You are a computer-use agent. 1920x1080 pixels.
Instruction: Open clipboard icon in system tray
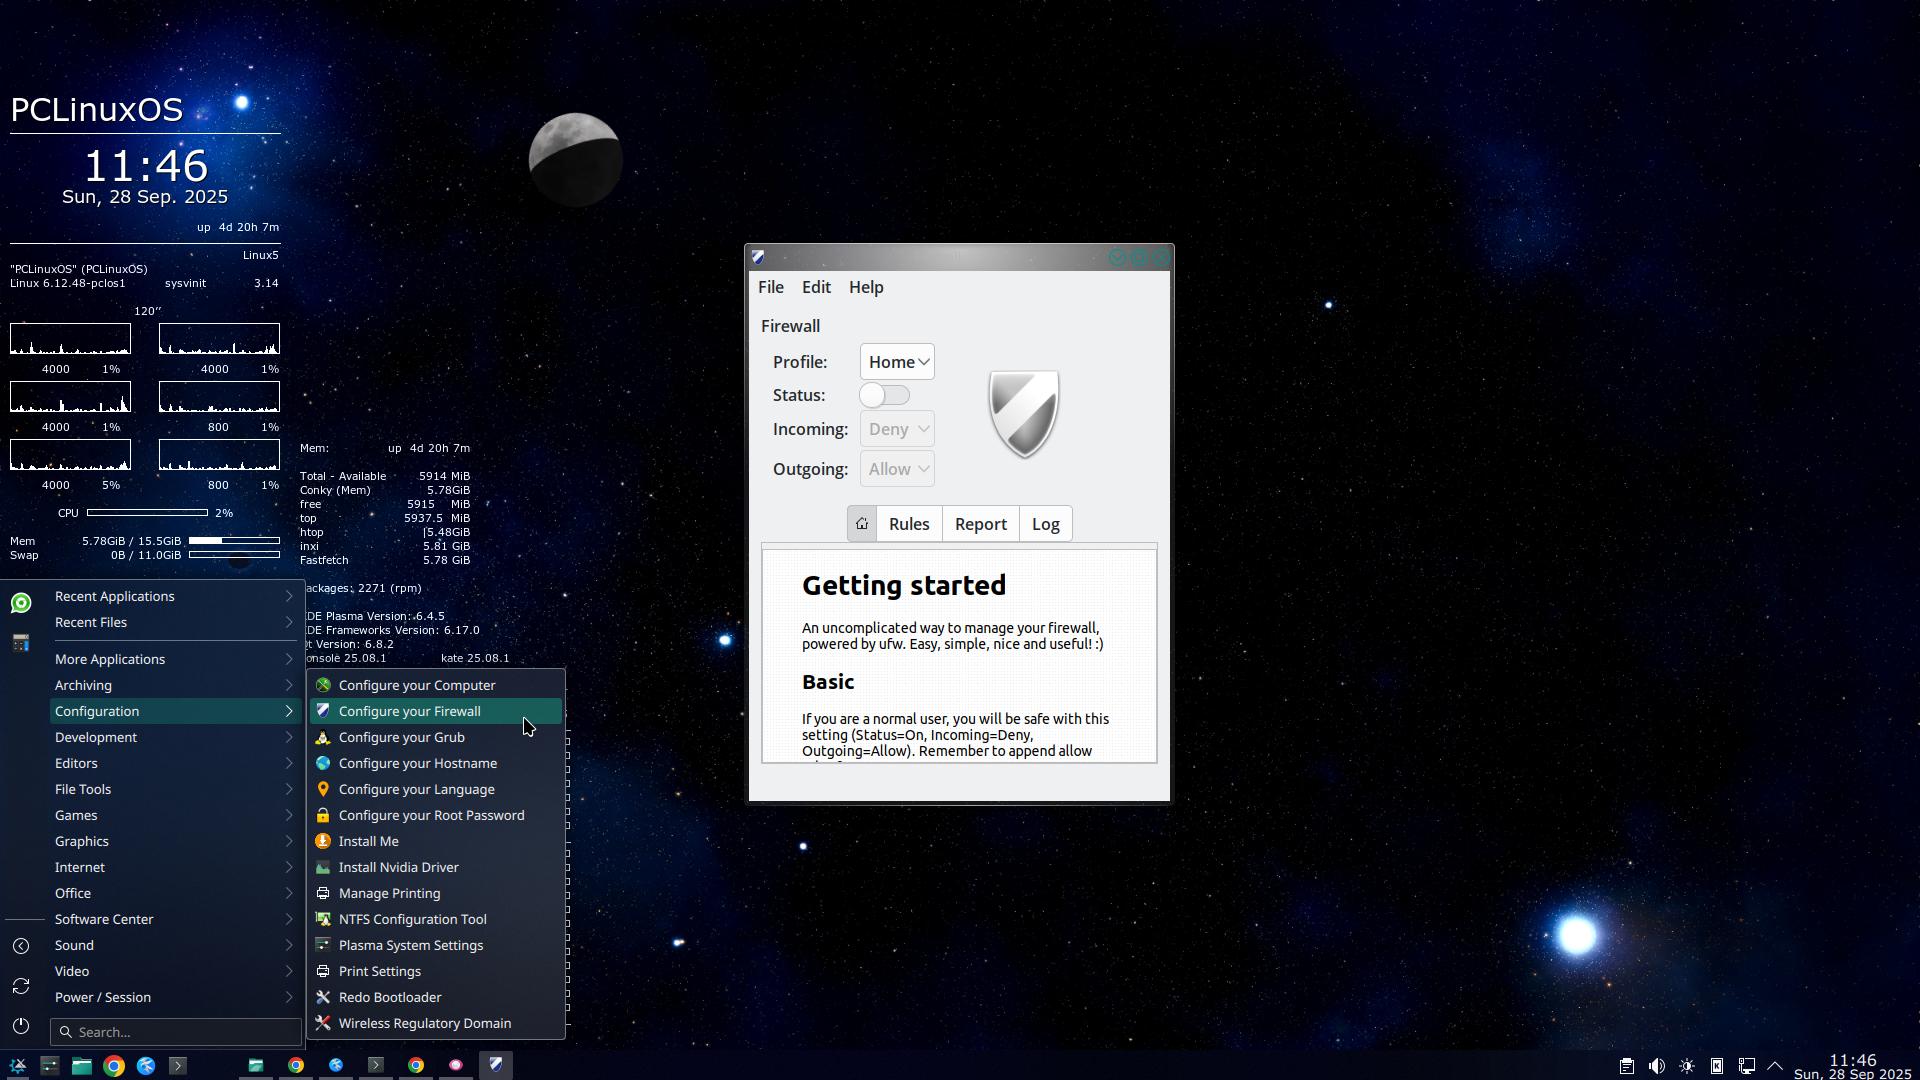(1627, 1066)
